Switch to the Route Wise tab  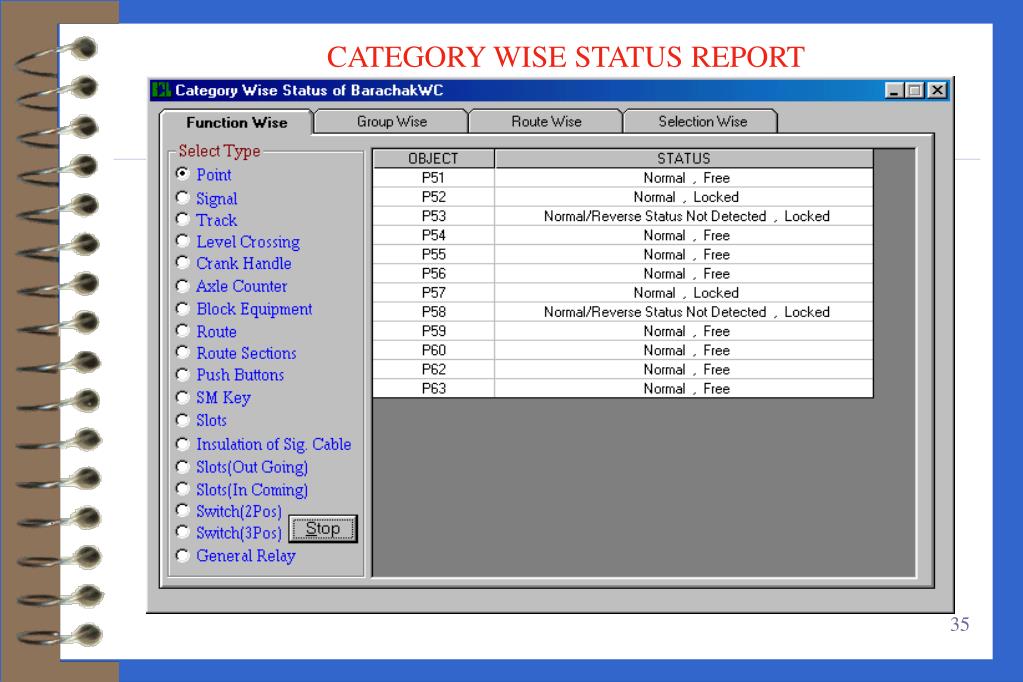pos(546,121)
